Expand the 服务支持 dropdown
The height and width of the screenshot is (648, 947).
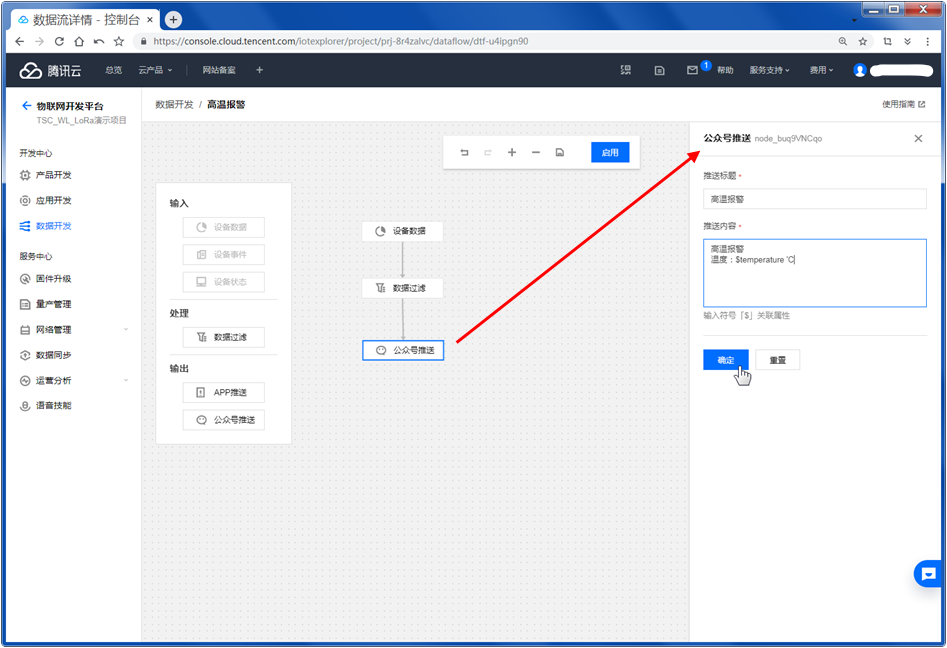[769, 70]
